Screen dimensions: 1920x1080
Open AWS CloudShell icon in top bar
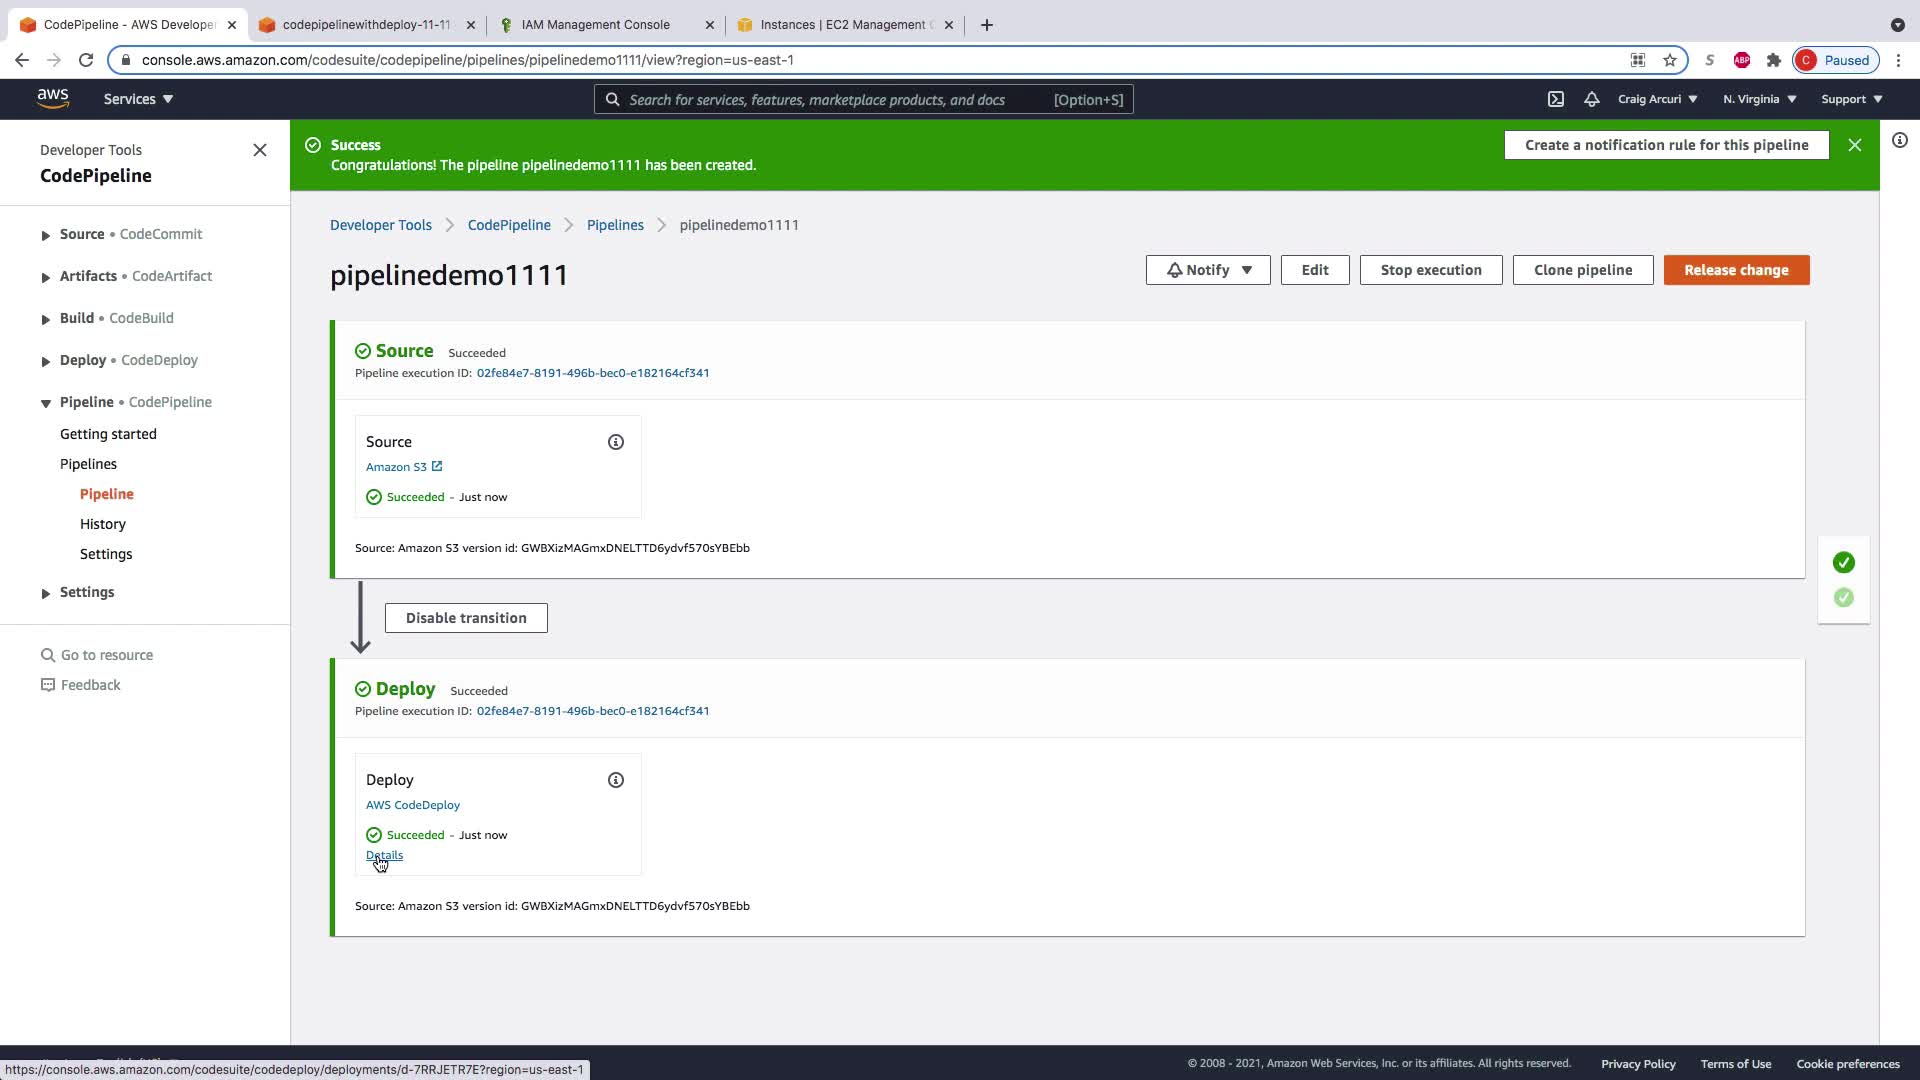pos(1556,99)
